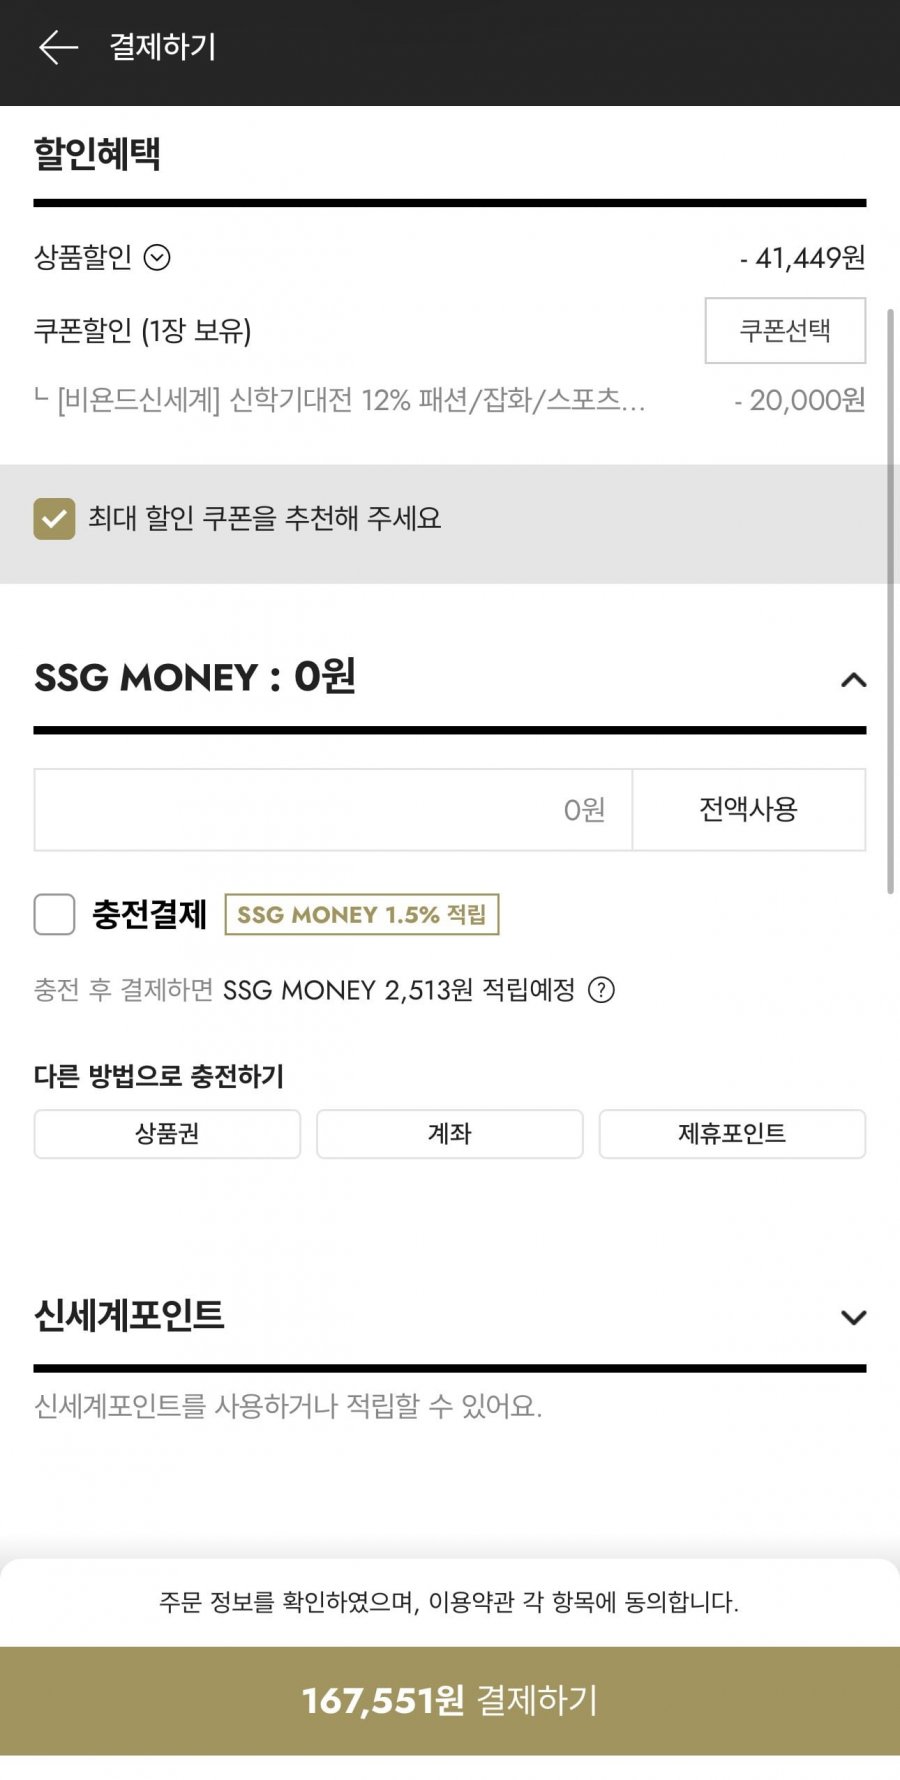Image resolution: width=900 pixels, height=1780 pixels.
Task: Tap the back arrow icon
Action: [58, 47]
